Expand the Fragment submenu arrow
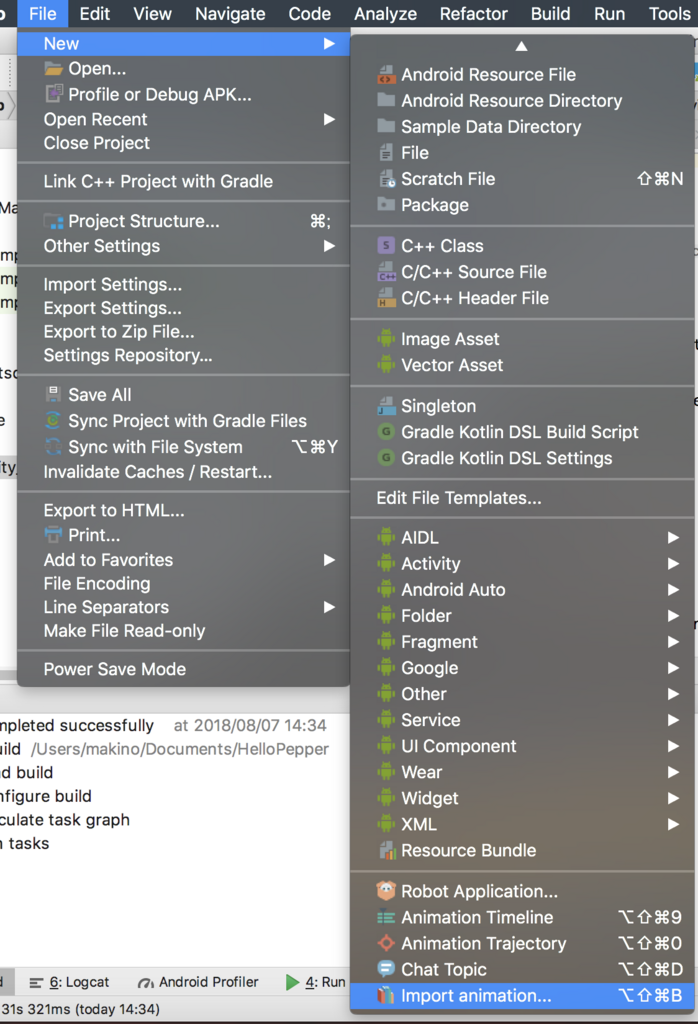This screenshot has width=698, height=1024. click(x=673, y=642)
